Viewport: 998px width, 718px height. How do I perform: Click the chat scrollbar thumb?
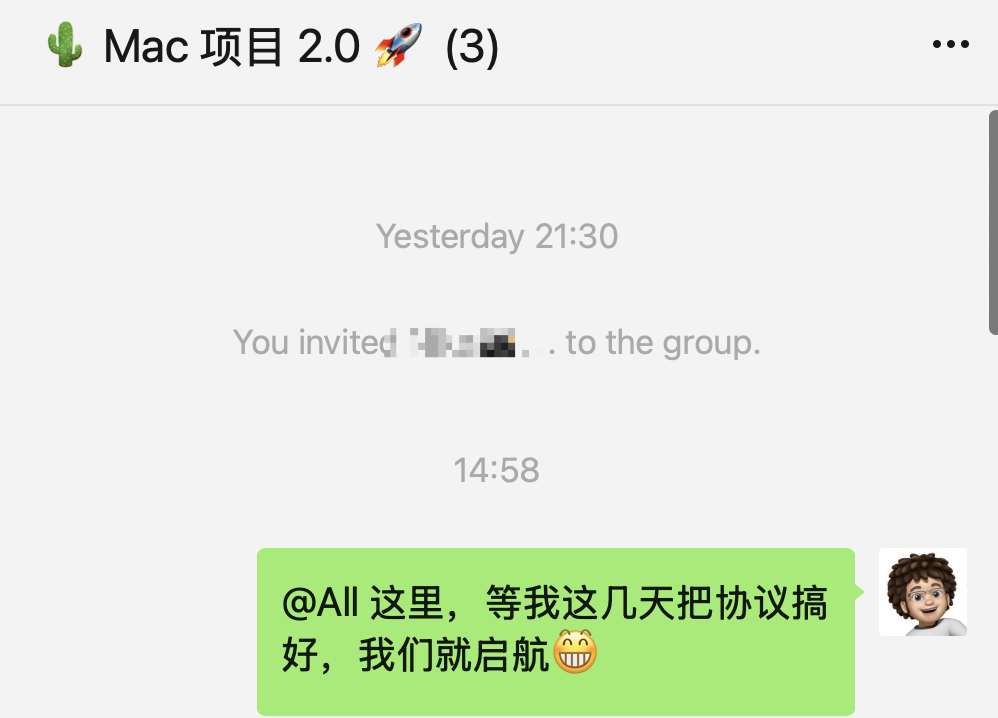tap(993, 222)
